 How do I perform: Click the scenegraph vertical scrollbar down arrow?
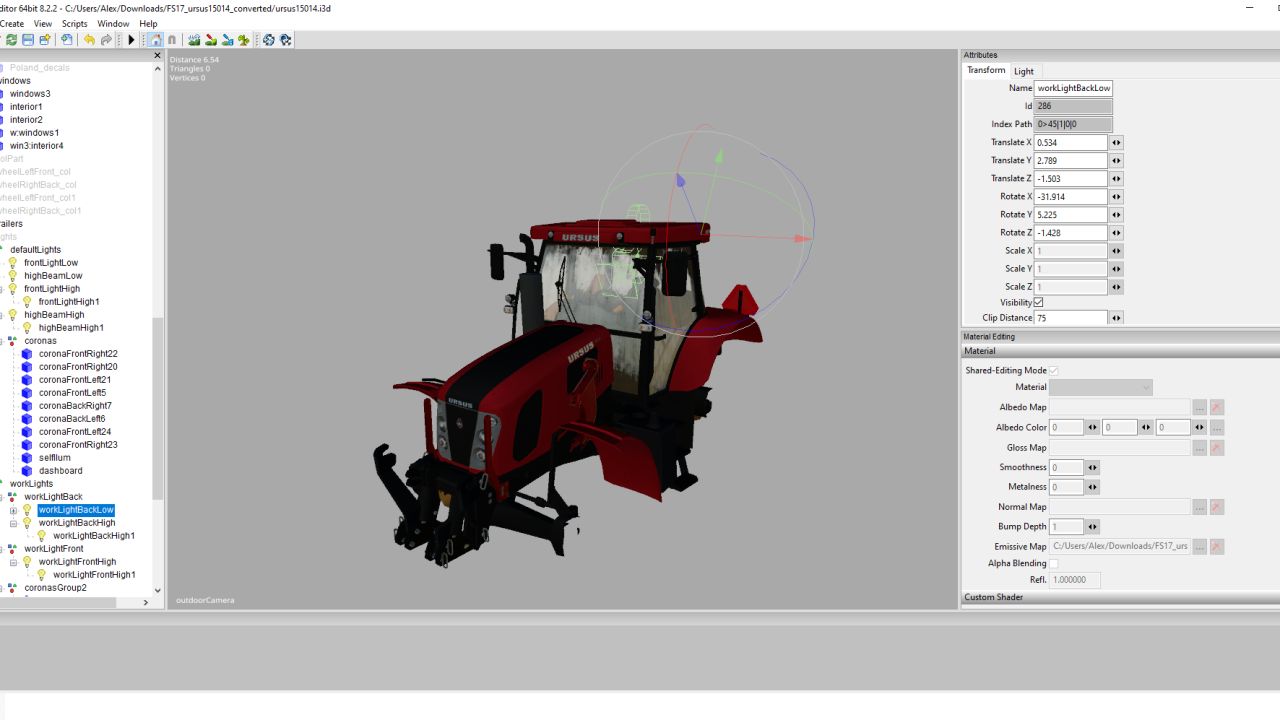157,590
